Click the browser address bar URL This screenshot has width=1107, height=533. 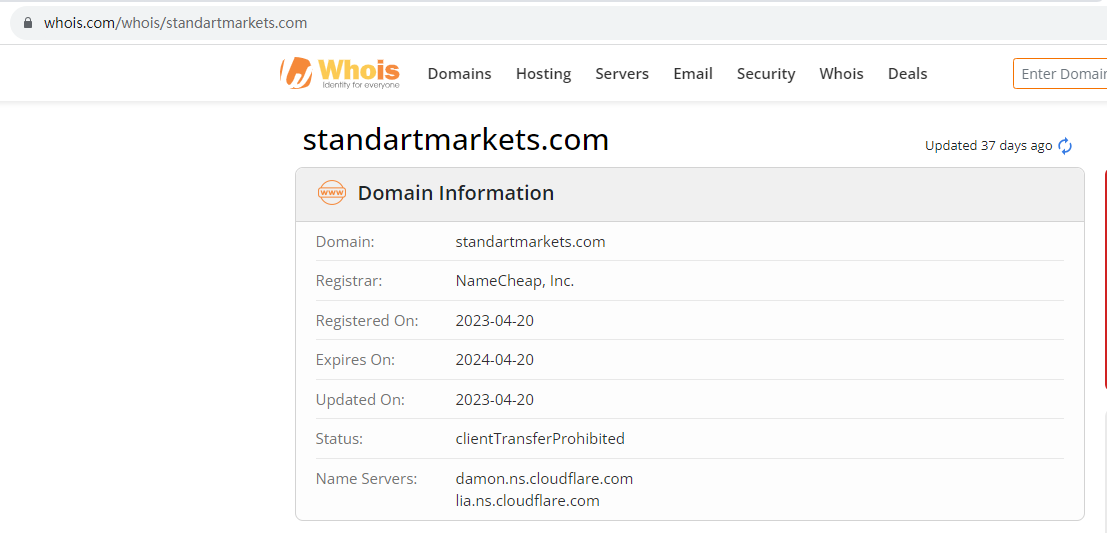[176, 23]
